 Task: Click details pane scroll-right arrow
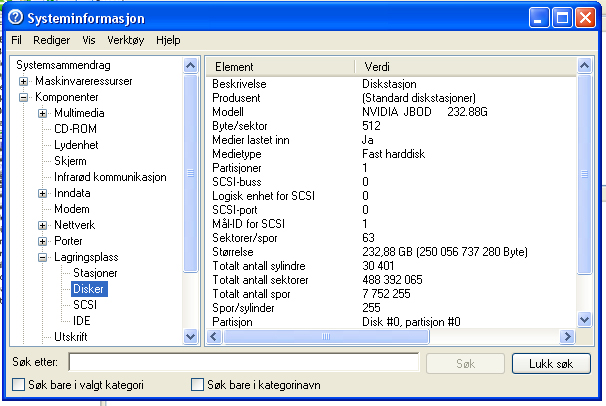coord(567,336)
